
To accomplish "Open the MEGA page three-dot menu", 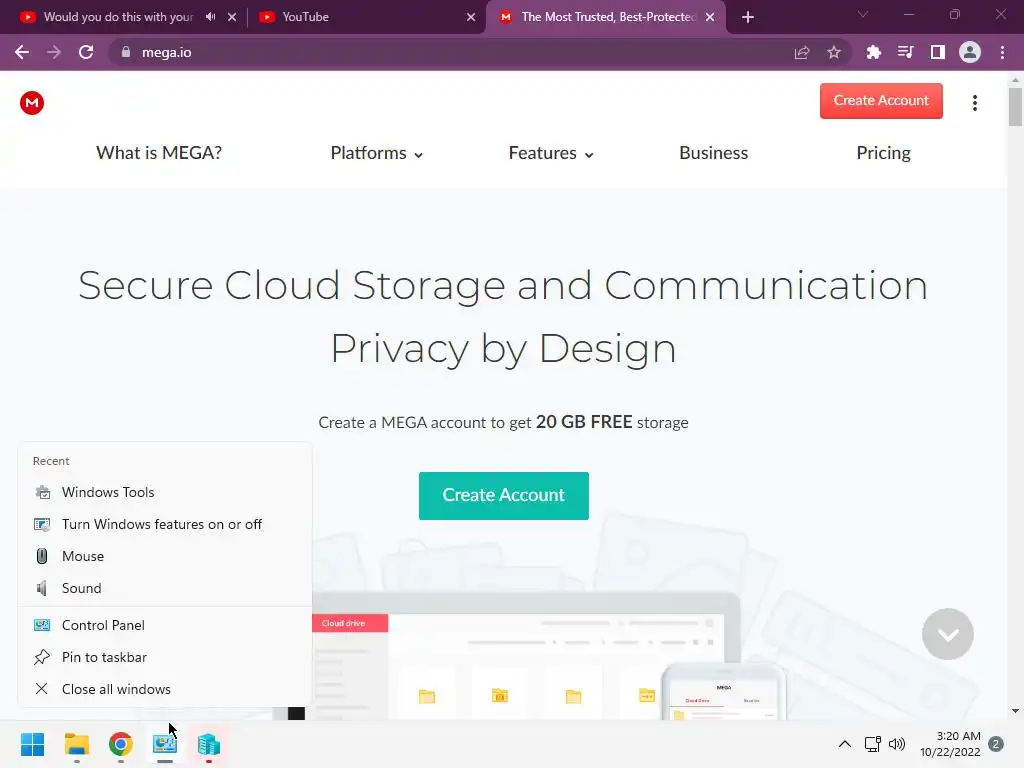I will click(974, 103).
